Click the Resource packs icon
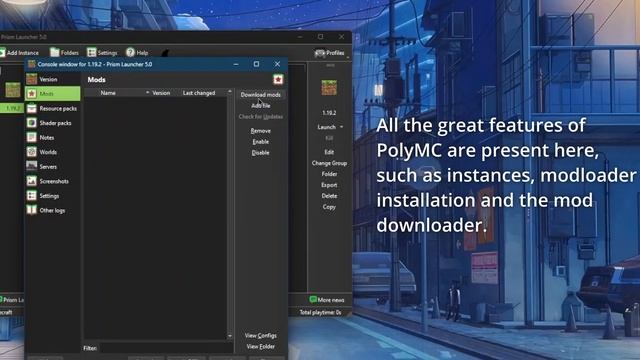 (x=31, y=108)
